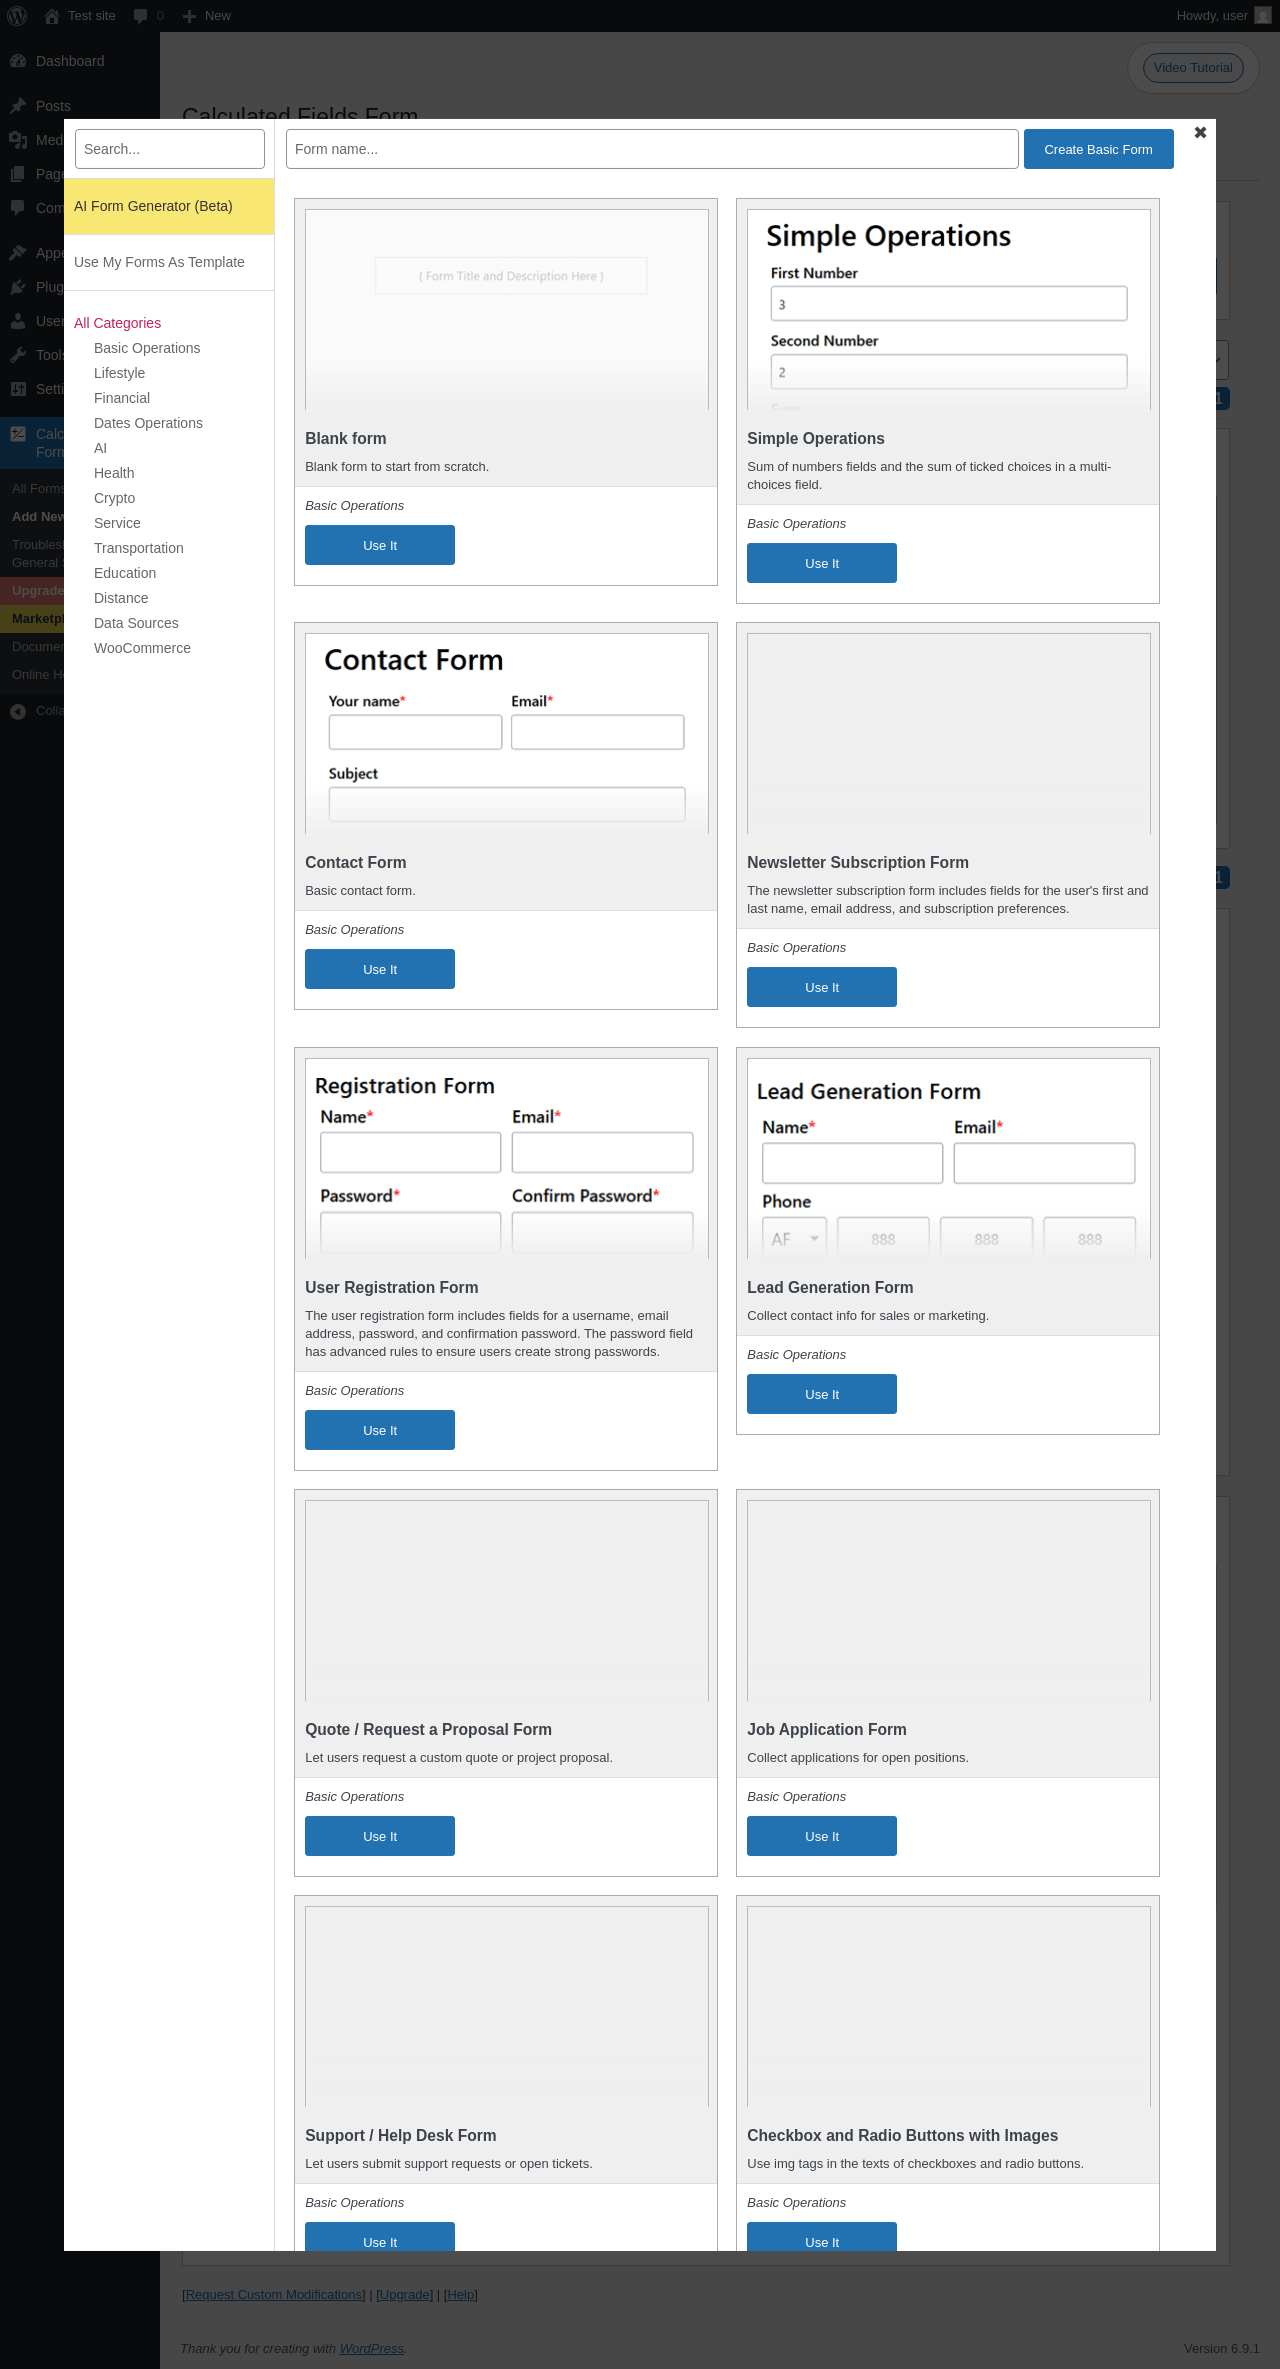Pick the Data Sources category

(136, 623)
